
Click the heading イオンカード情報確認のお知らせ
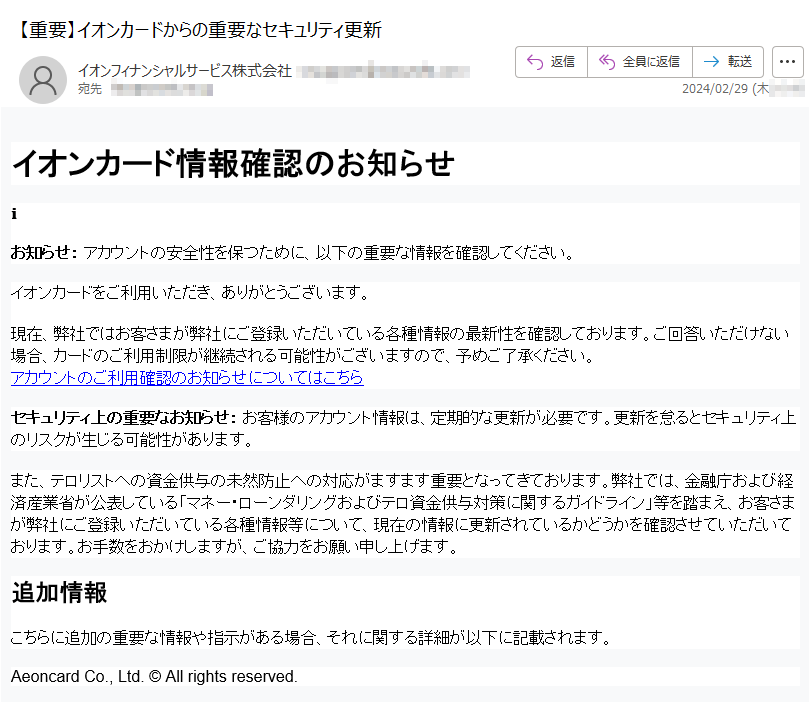pos(233,164)
